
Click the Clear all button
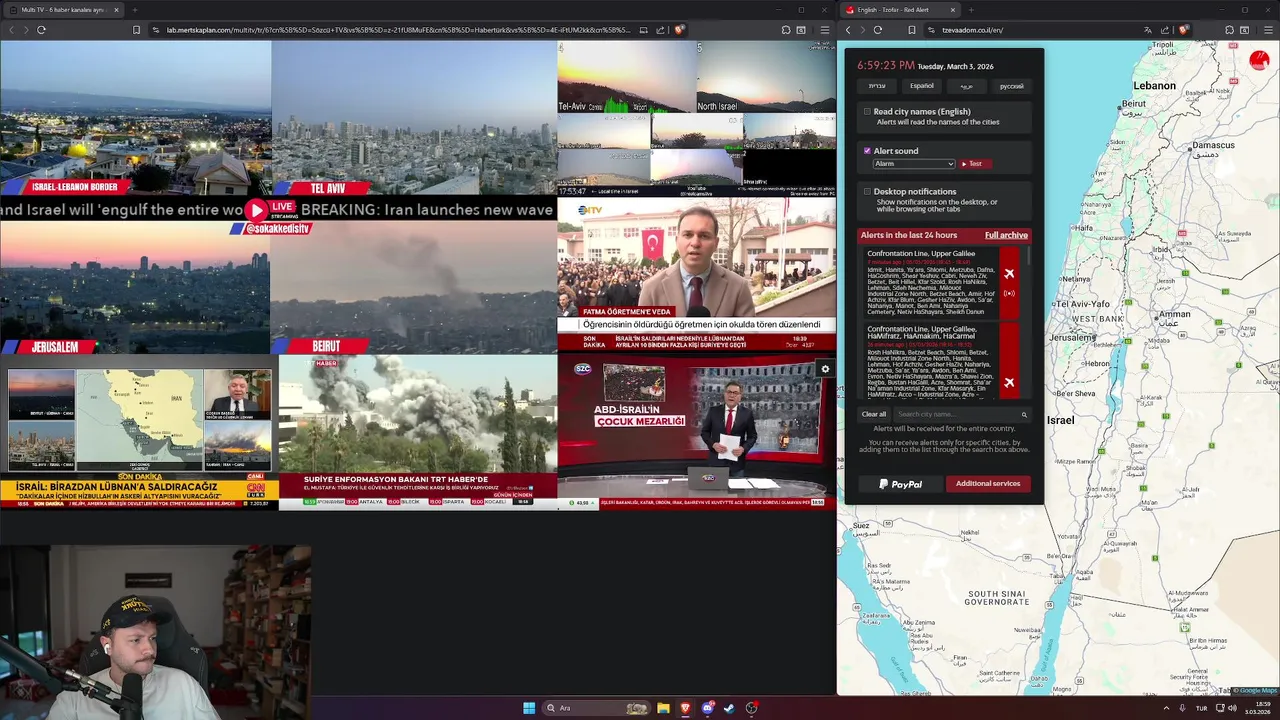[x=874, y=414]
